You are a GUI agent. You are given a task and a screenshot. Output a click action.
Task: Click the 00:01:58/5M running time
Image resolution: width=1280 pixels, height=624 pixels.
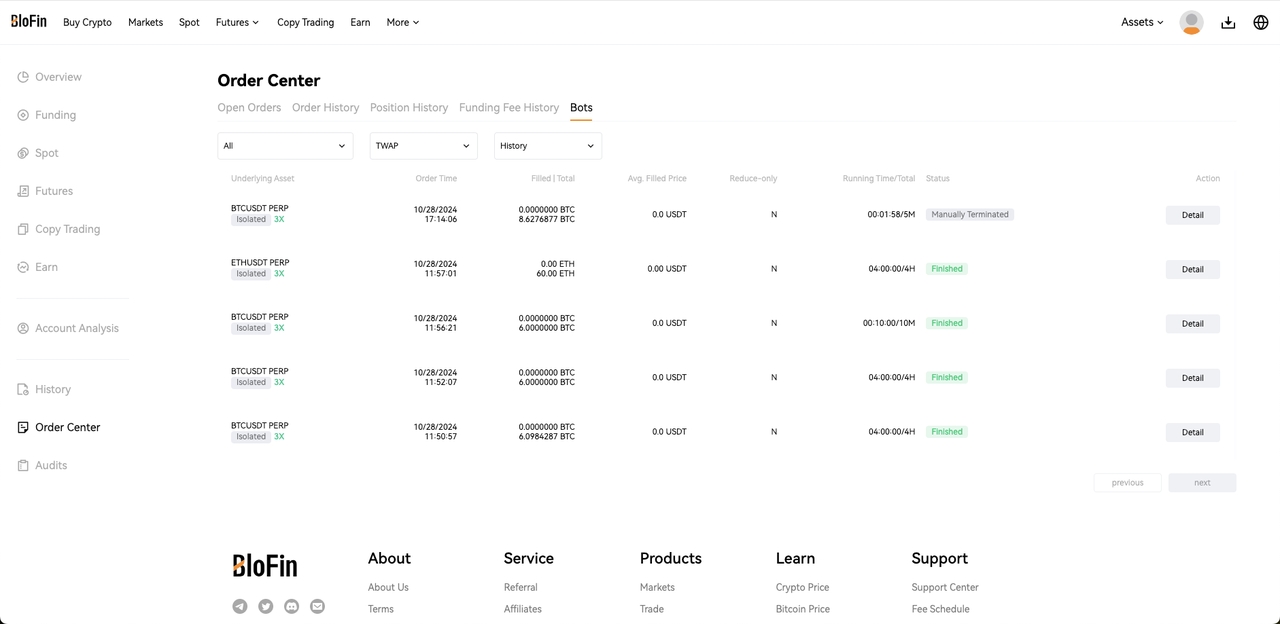pos(891,214)
